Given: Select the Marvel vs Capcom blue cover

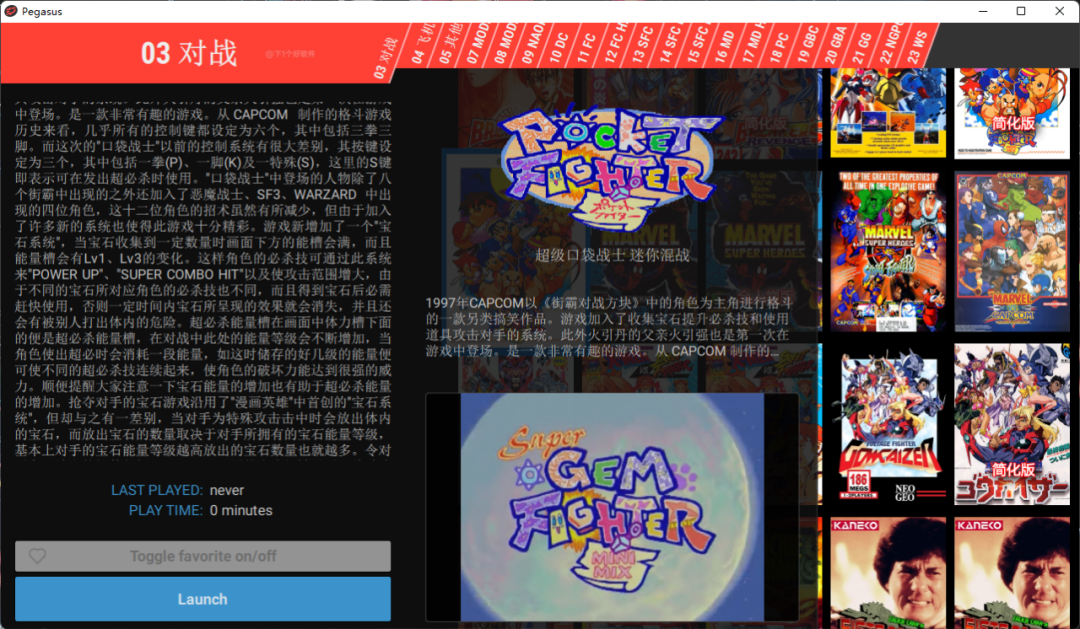Looking at the screenshot, I should (1012, 251).
